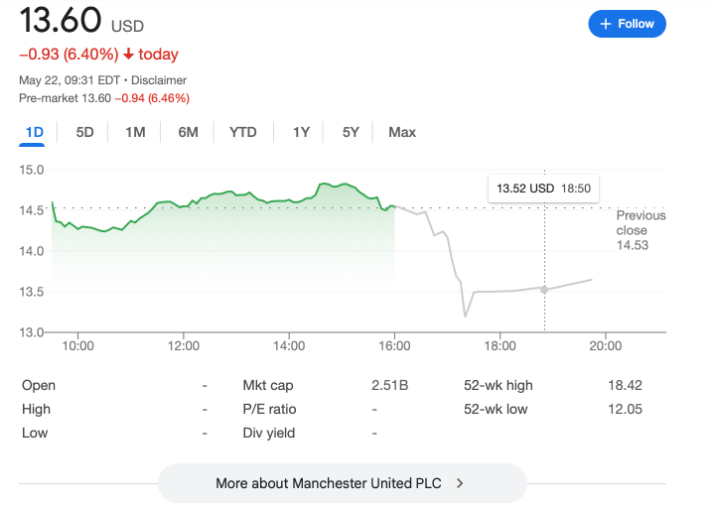The width and height of the screenshot is (714, 511).
Task: Open the Disclaimer link
Action: [159, 80]
